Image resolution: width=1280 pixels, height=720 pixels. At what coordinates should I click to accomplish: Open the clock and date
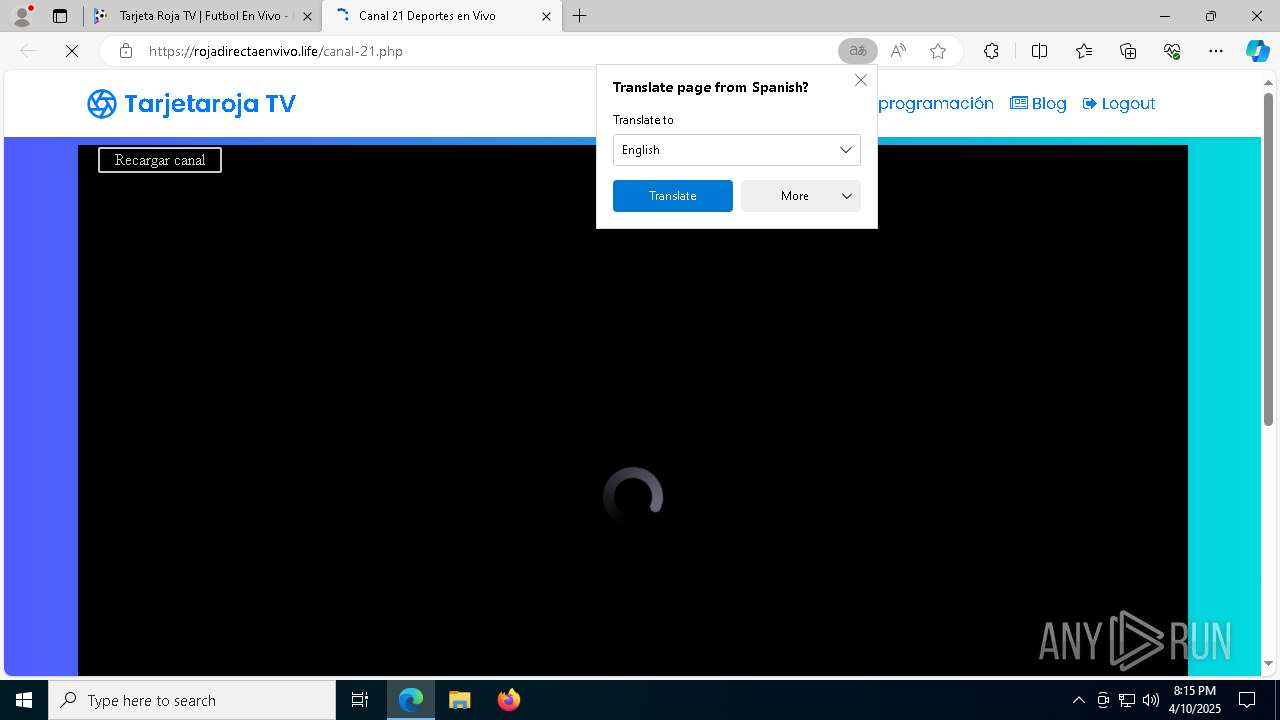click(x=1196, y=700)
